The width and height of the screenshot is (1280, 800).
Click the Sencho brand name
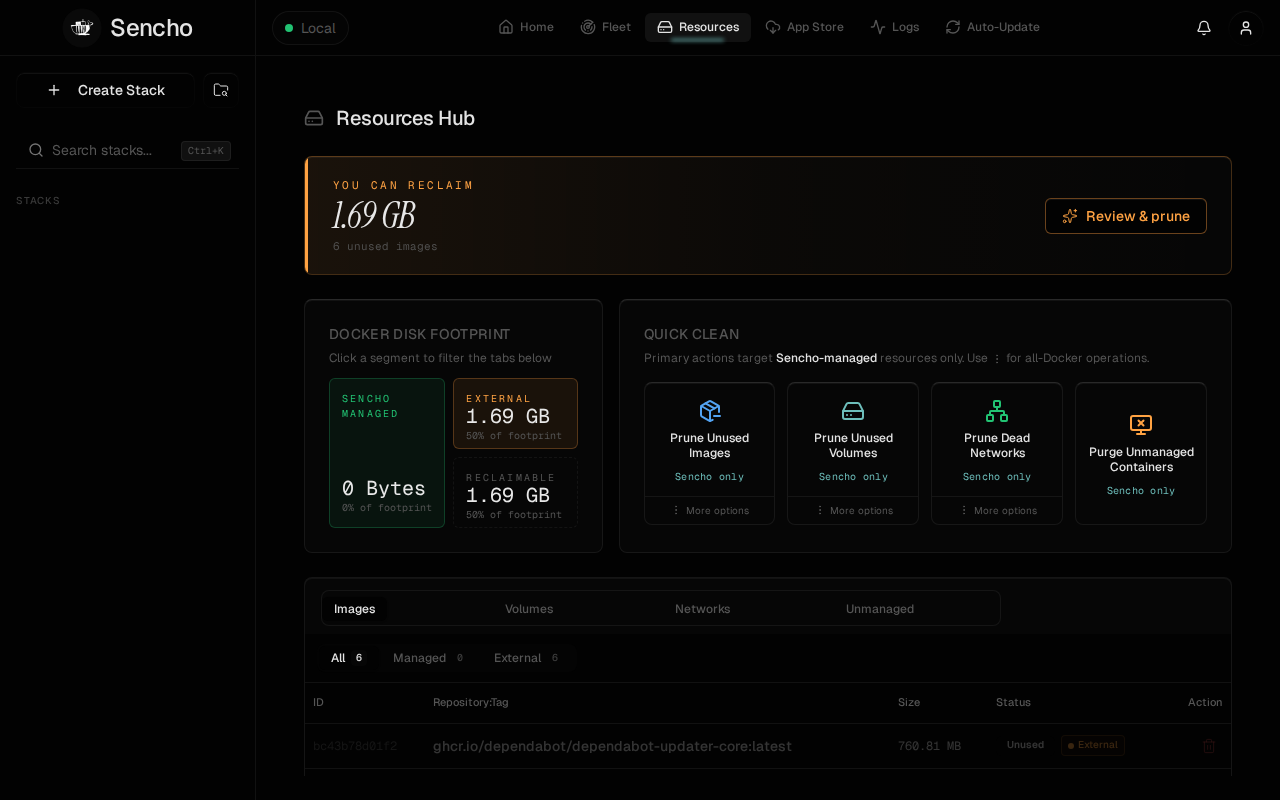point(152,28)
